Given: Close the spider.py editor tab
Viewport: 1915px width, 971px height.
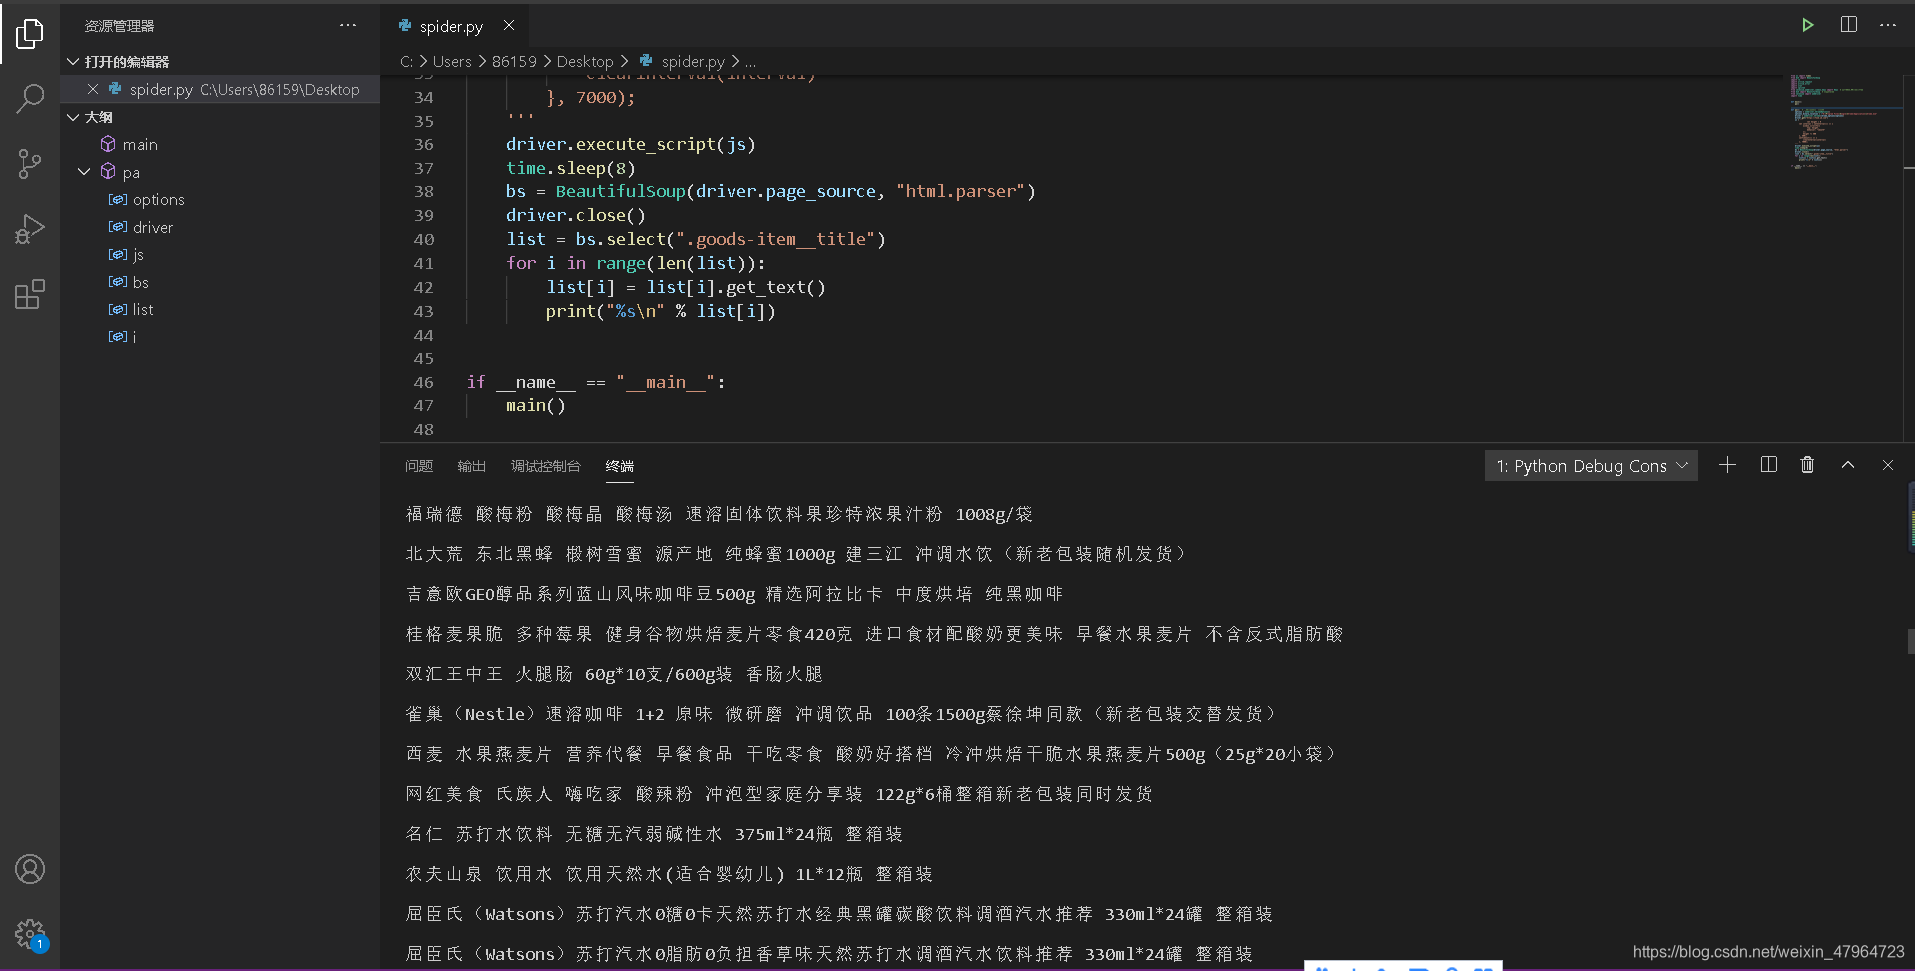Looking at the screenshot, I should pos(509,26).
